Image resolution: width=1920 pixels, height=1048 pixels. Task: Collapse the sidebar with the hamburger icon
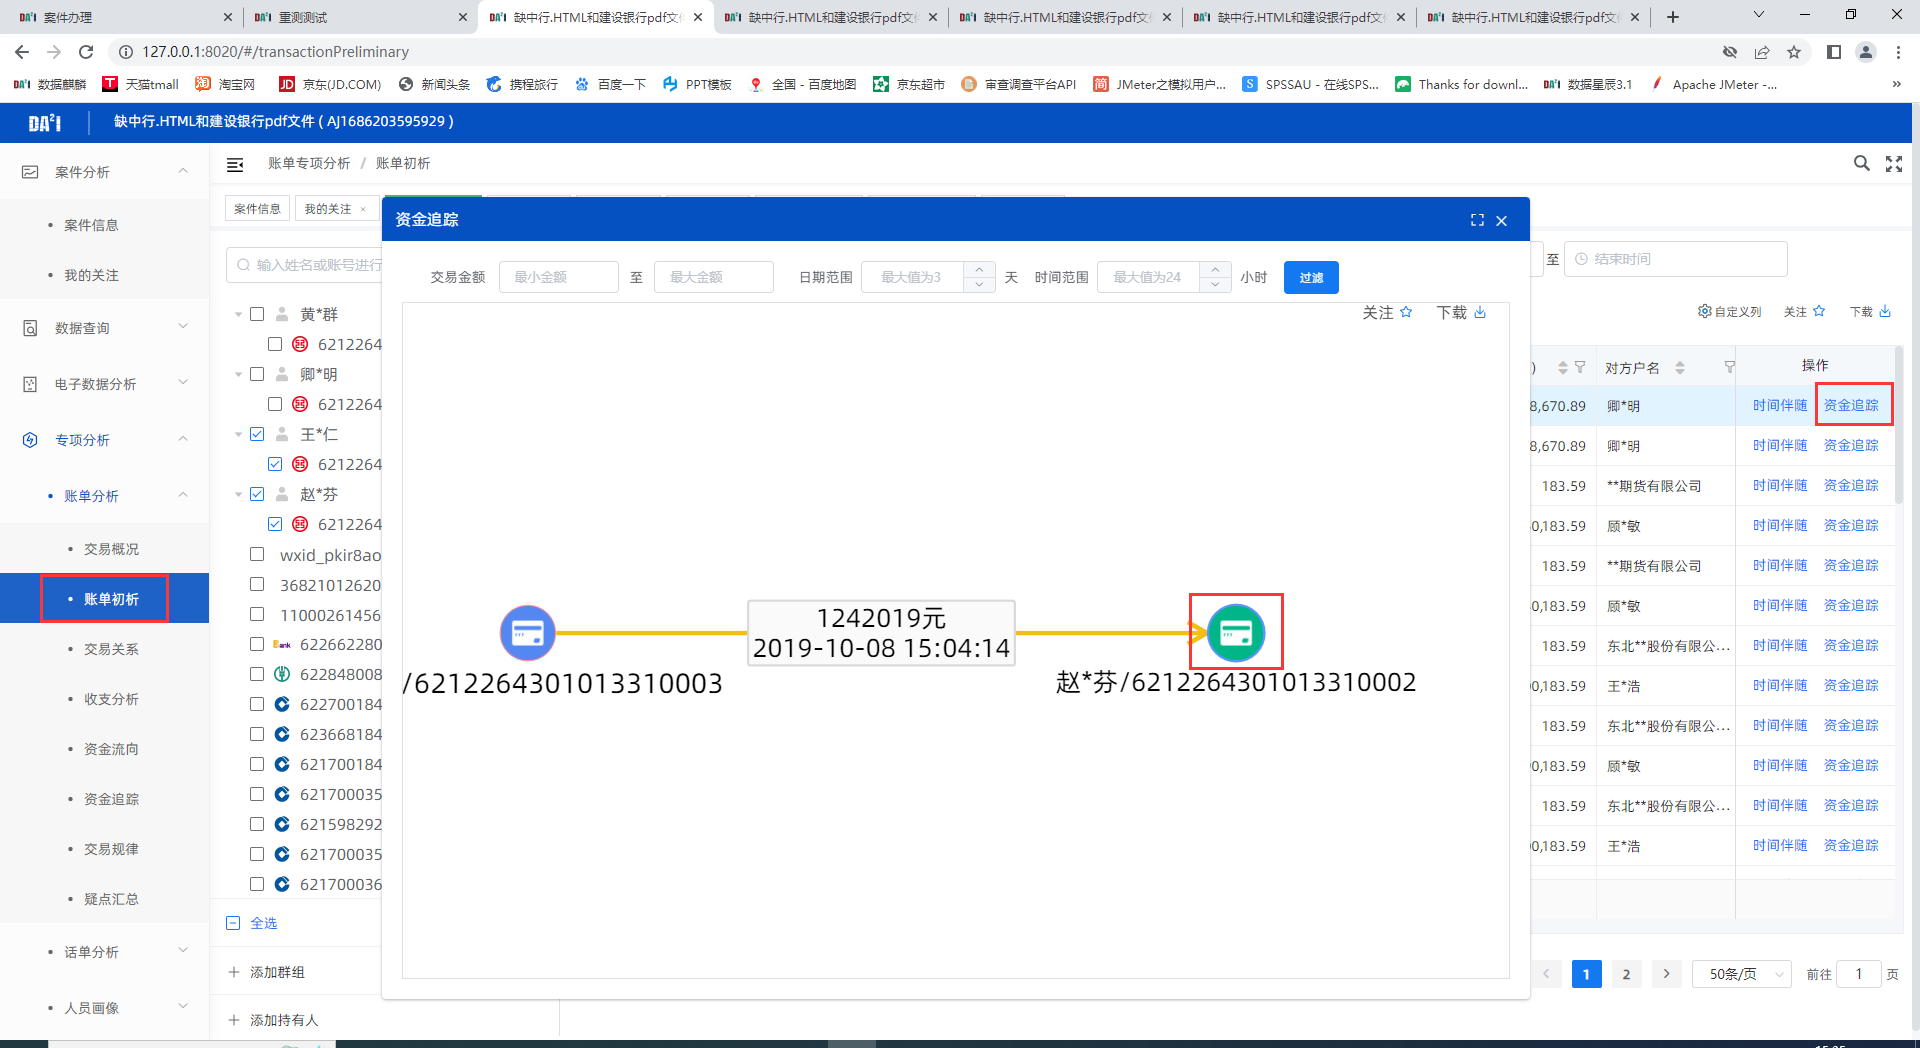[235, 164]
